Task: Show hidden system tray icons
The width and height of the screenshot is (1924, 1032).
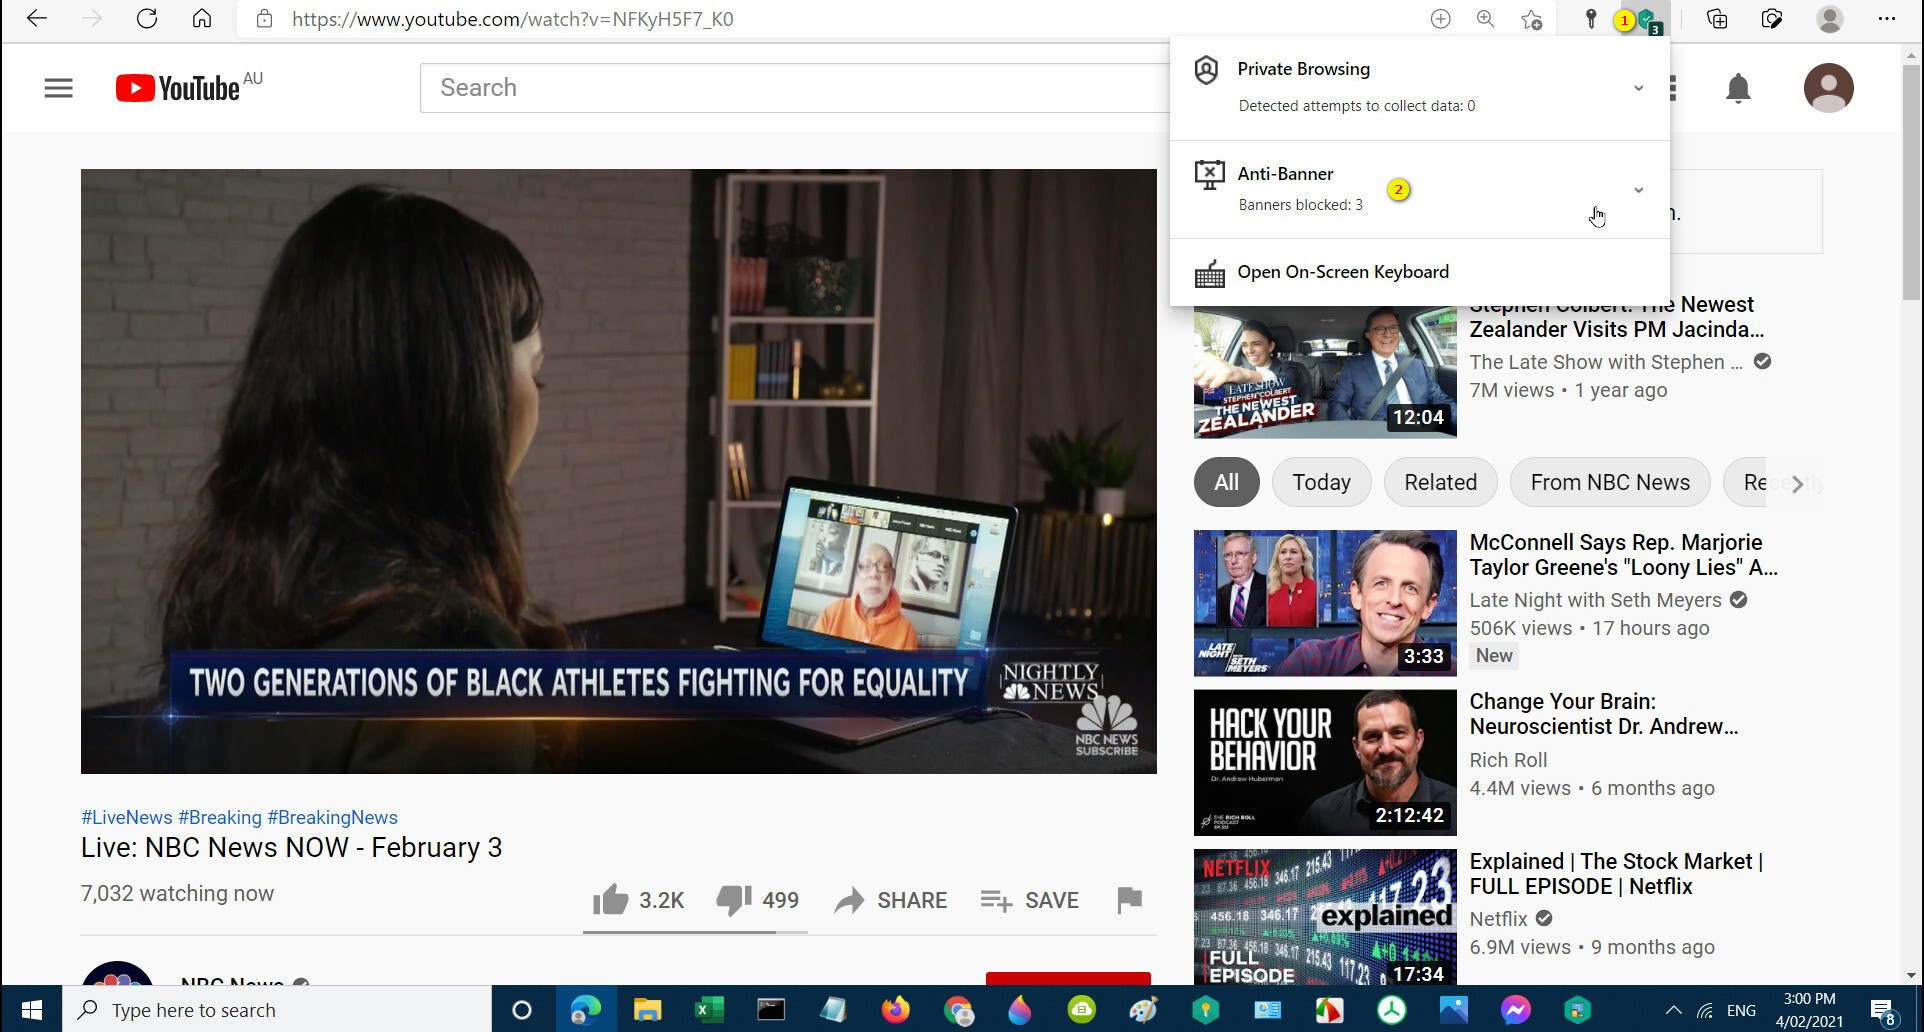Action: tap(1673, 1010)
